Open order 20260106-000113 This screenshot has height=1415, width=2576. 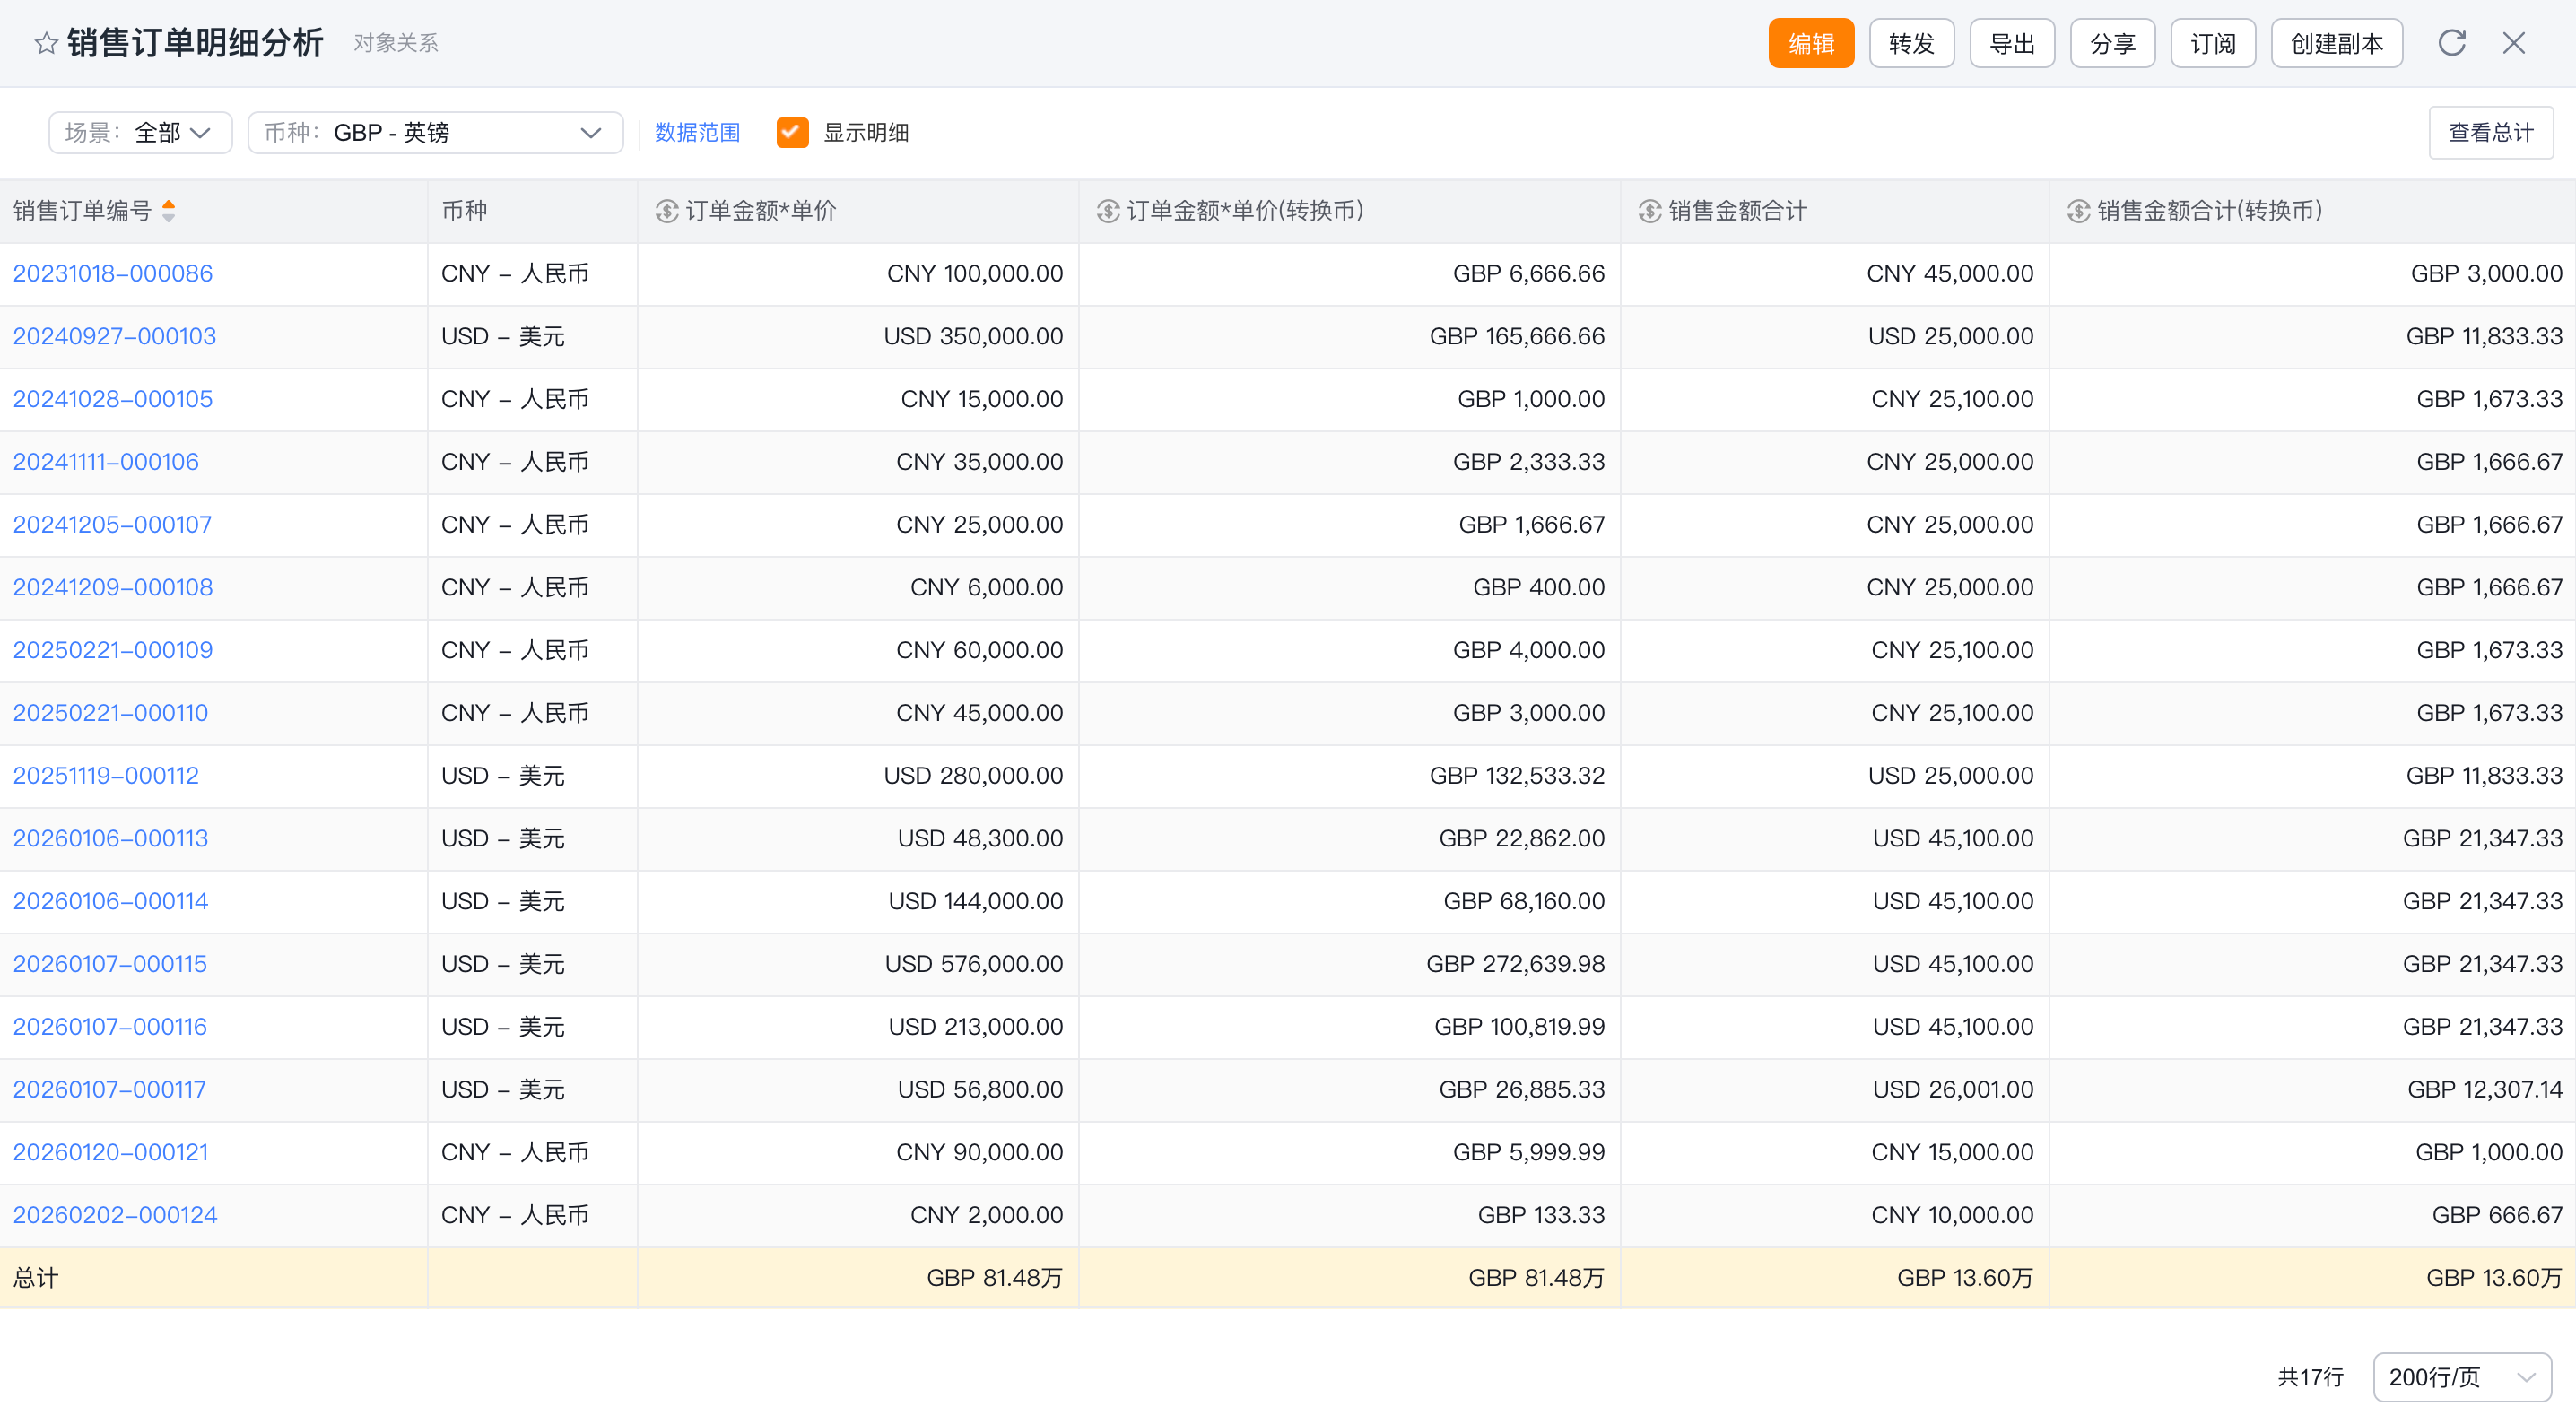[x=111, y=838]
